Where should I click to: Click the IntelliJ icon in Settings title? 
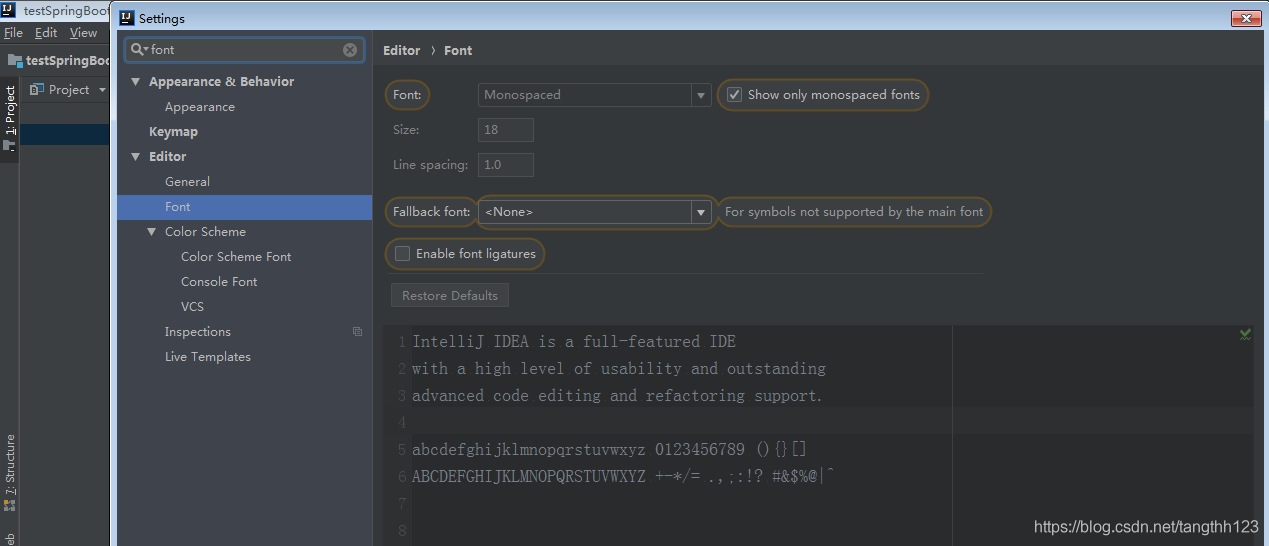(x=127, y=18)
